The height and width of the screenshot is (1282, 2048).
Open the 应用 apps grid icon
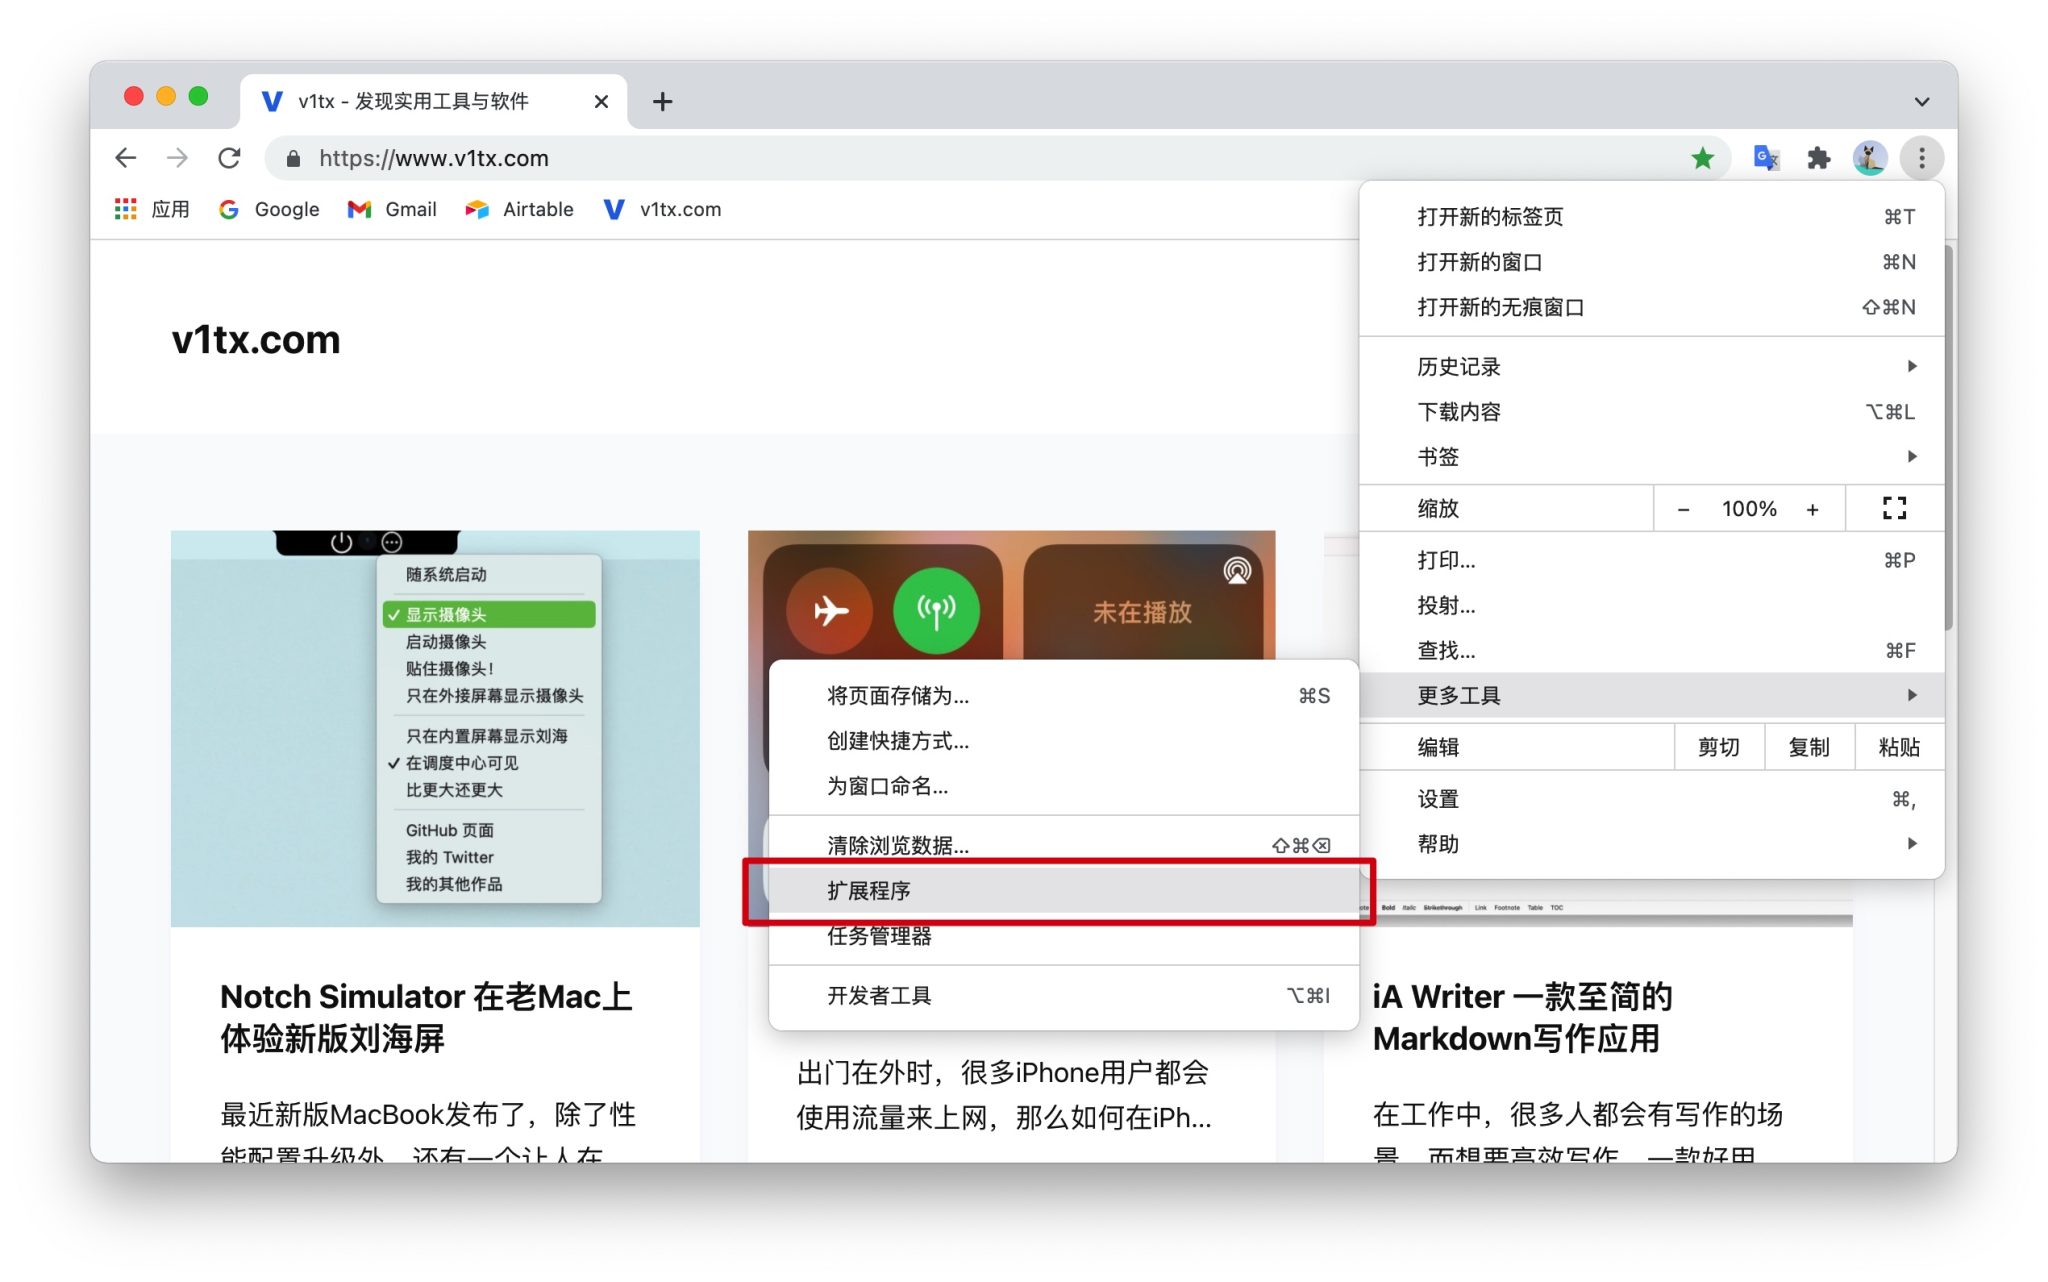pos(125,209)
